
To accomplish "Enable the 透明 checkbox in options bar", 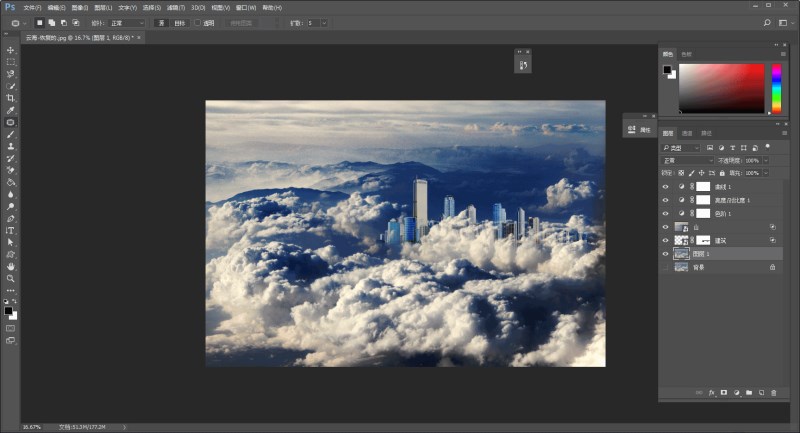I will coord(199,22).
